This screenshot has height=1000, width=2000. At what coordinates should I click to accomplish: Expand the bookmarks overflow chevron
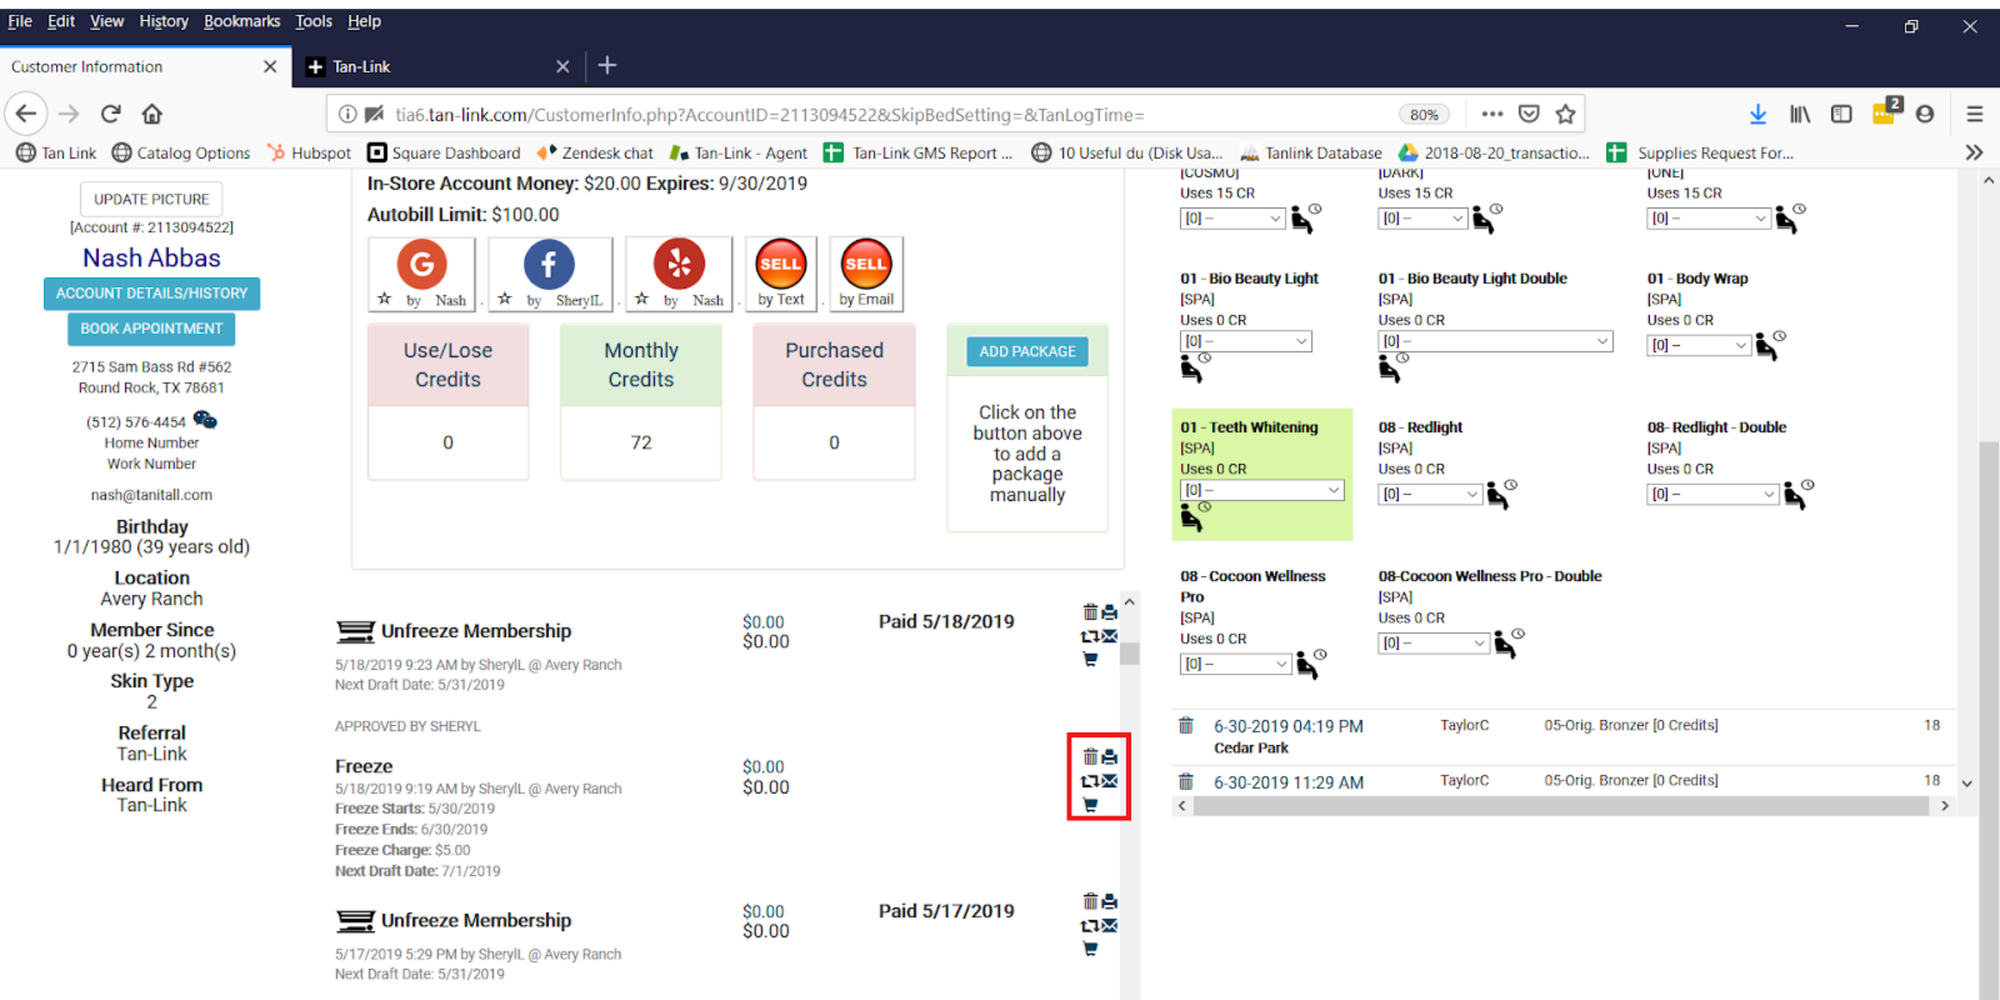(1974, 152)
